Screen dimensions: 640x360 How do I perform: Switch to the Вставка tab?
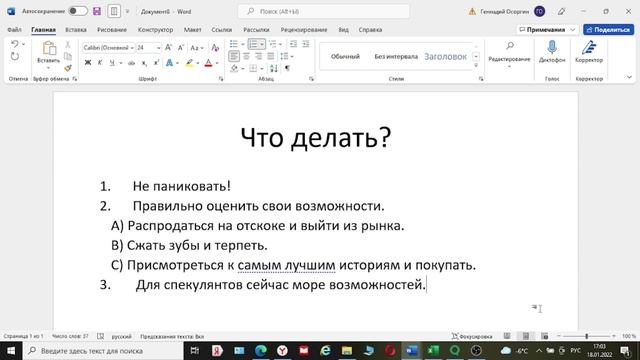click(x=76, y=29)
